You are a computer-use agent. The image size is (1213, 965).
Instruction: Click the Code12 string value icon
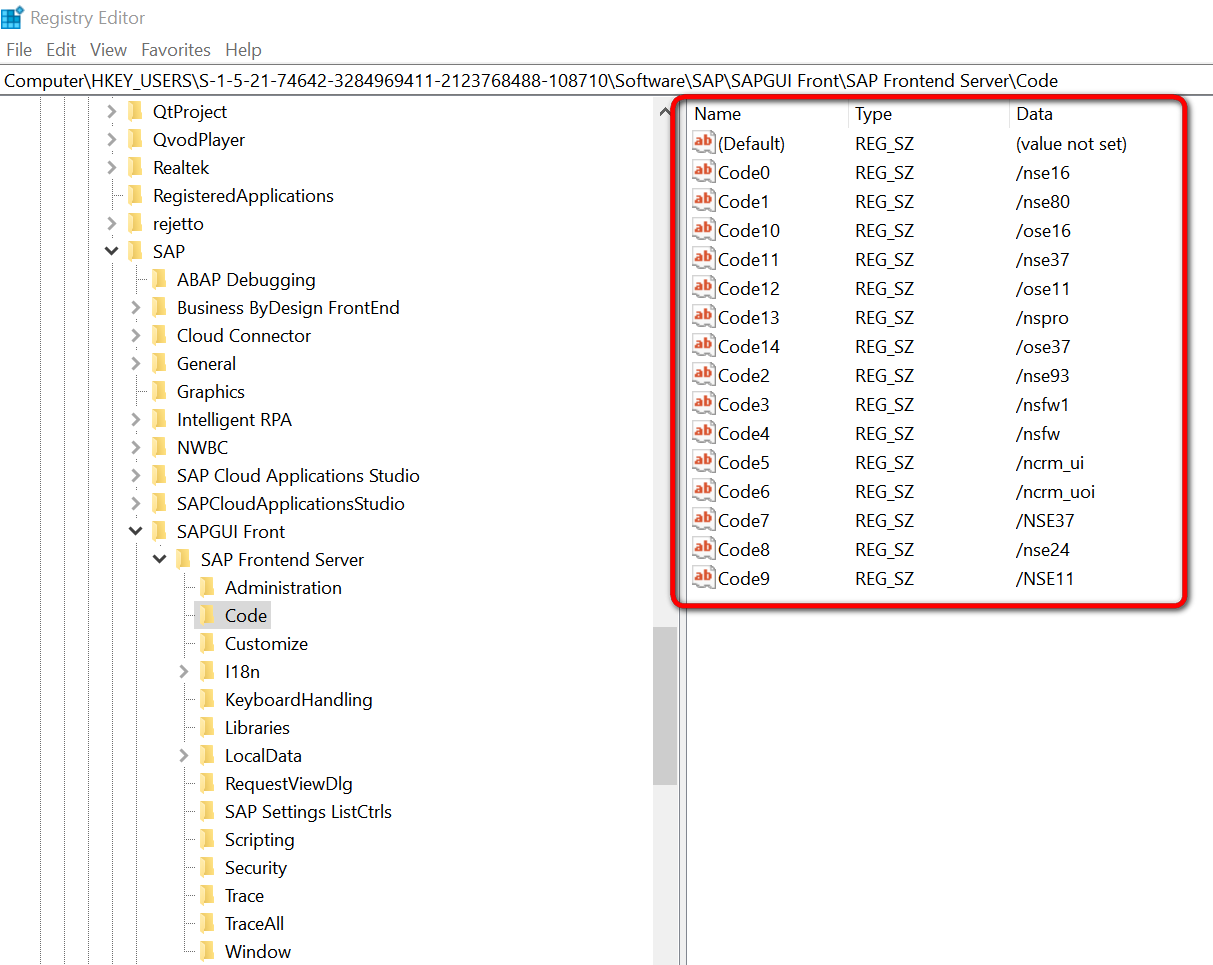[x=704, y=288]
